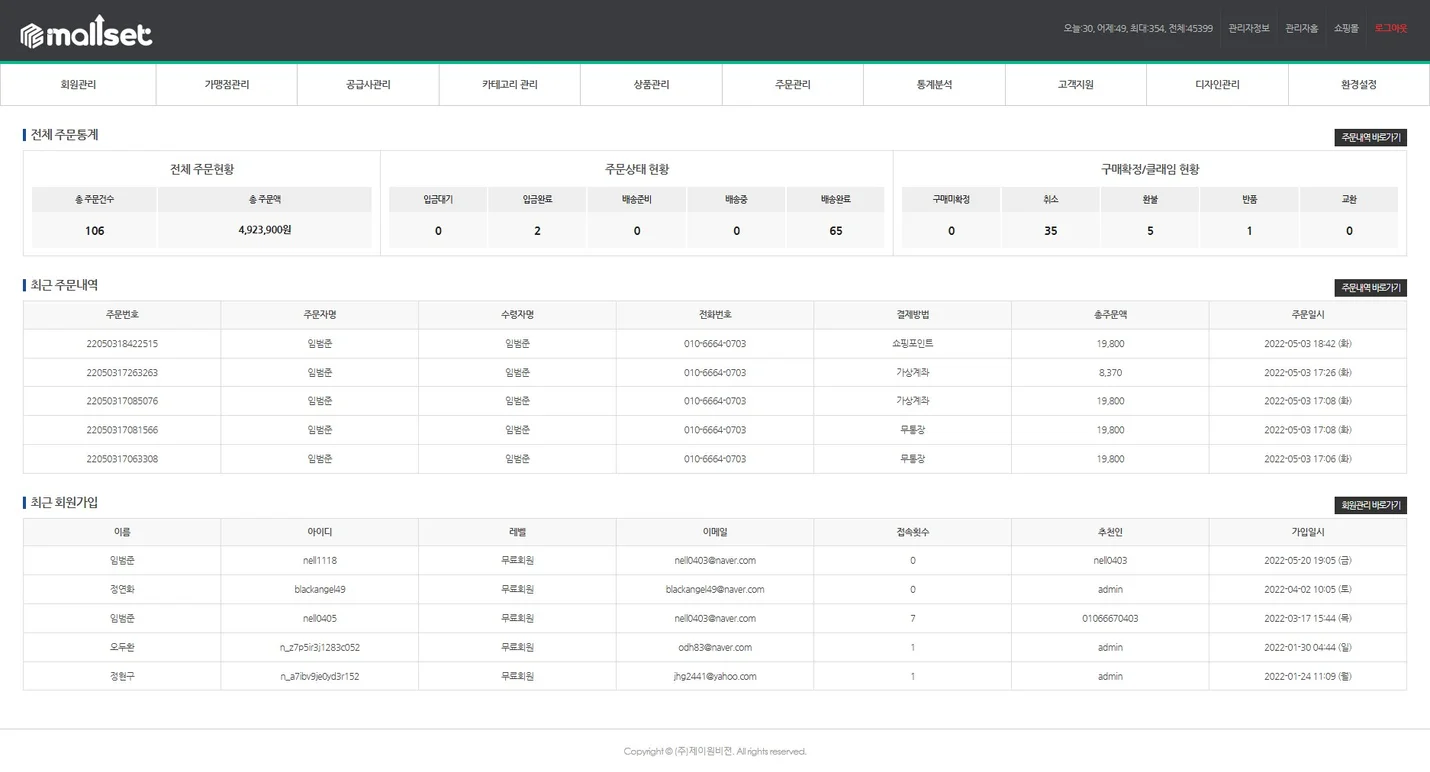This screenshot has height=772, width=1430.
Task: Click the 교환 column header
Action: [x=1349, y=200]
